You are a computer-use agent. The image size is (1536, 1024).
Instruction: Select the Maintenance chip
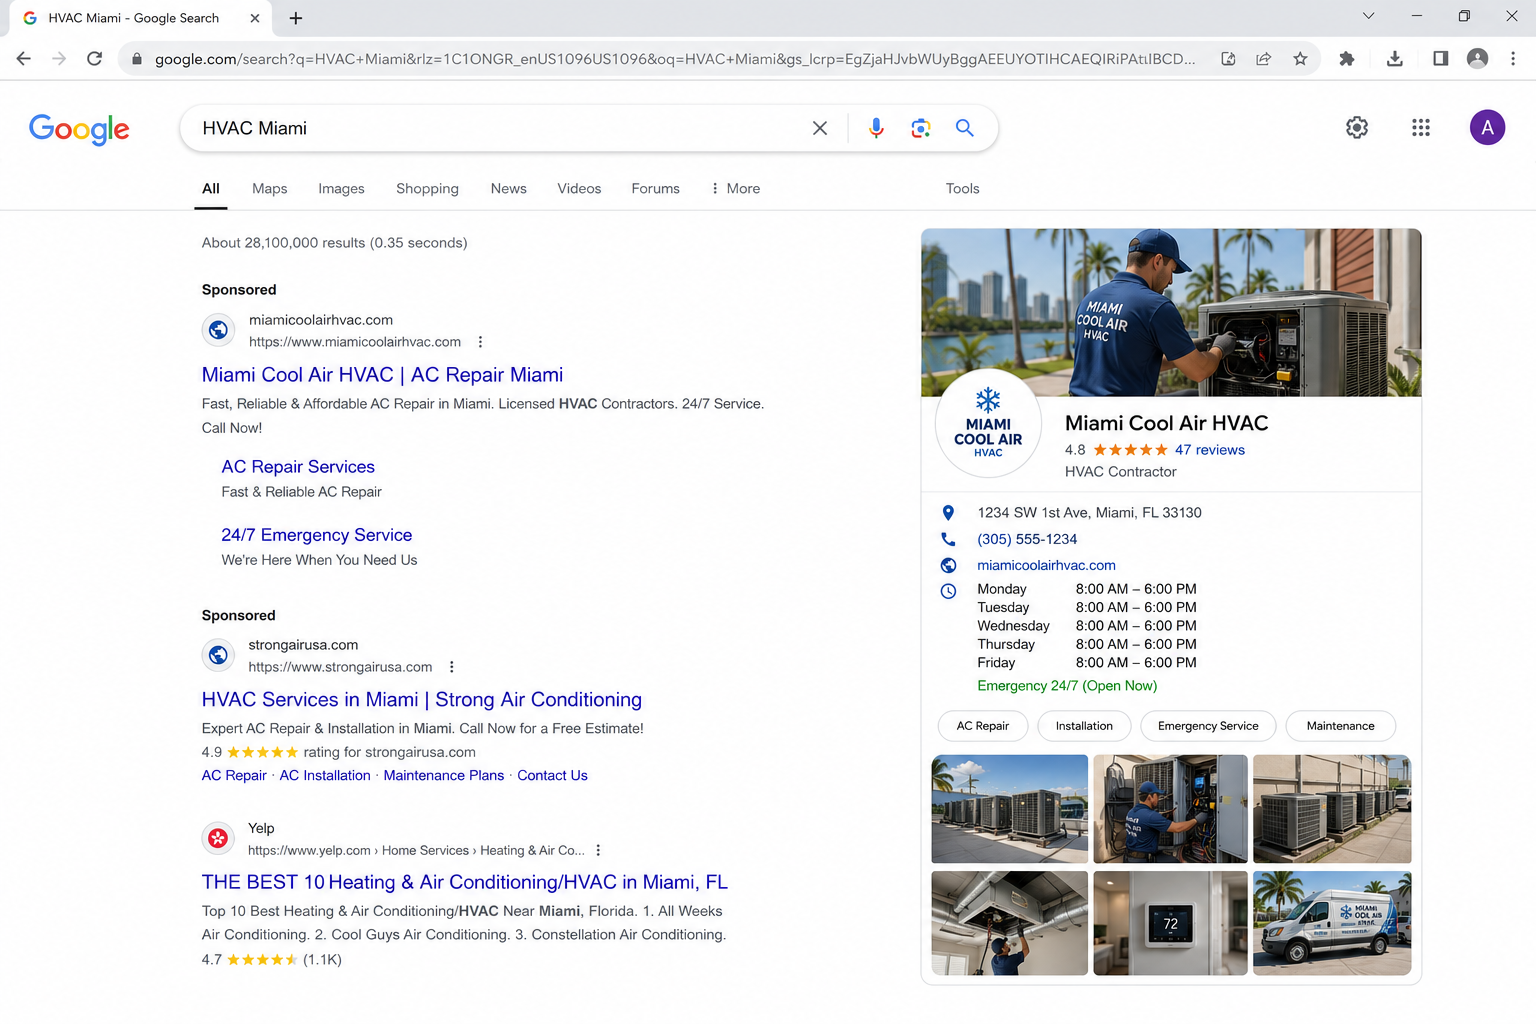pyautogui.click(x=1340, y=726)
